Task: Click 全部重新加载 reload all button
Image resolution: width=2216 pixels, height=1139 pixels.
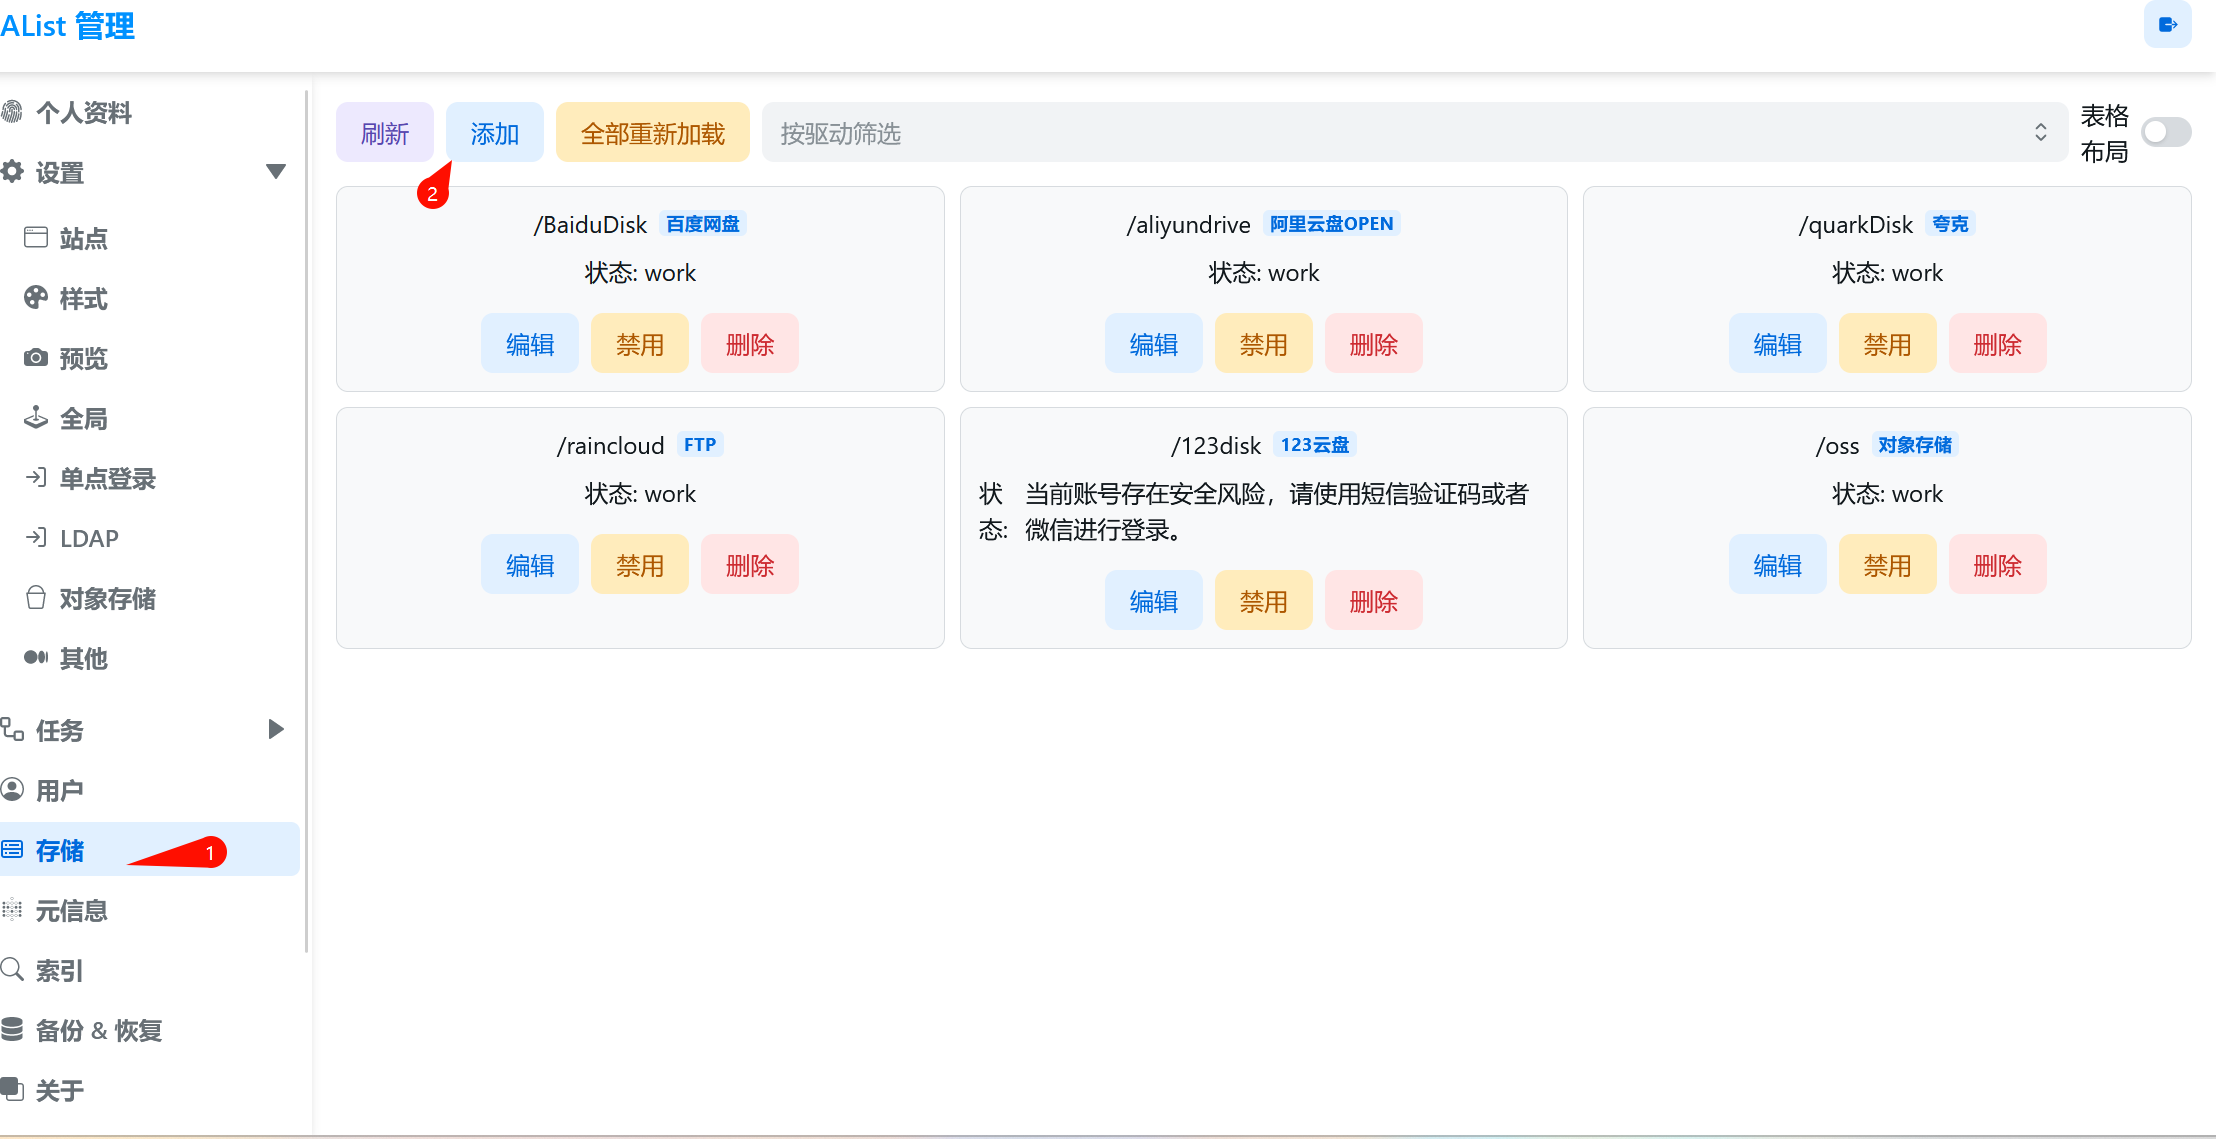Action: pos(653,132)
